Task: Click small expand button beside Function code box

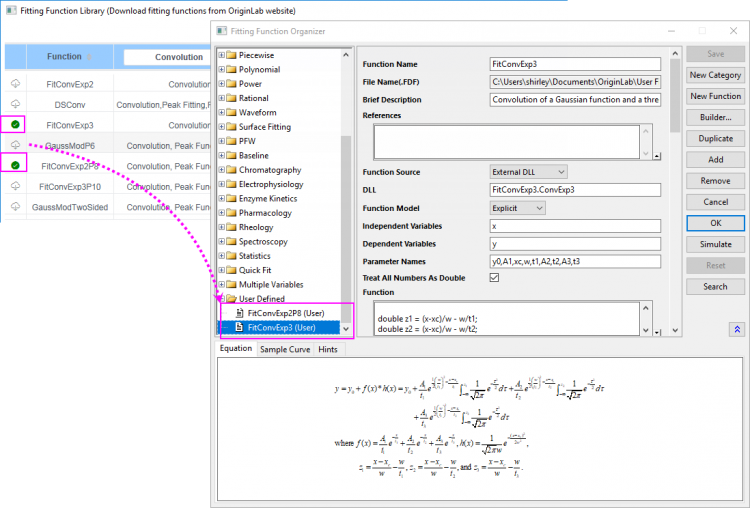Action: pyautogui.click(x=657, y=332)
